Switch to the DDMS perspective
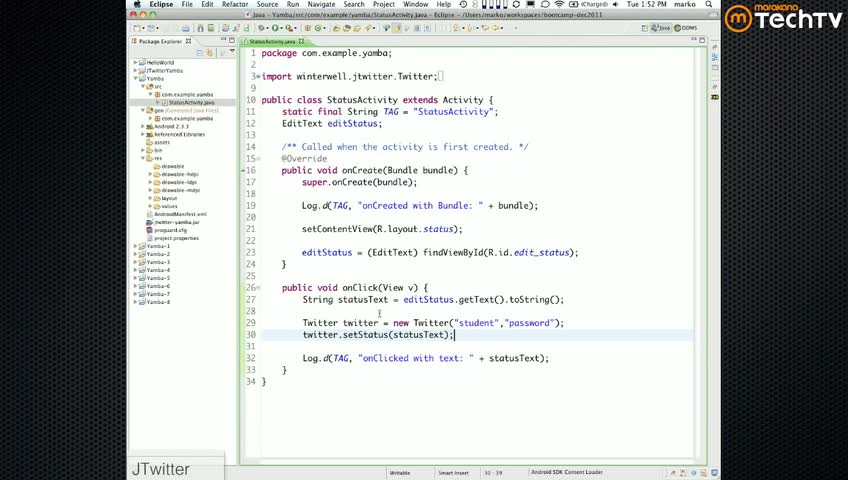This screenshot has height=480, width=848. [x=685, y=28]
